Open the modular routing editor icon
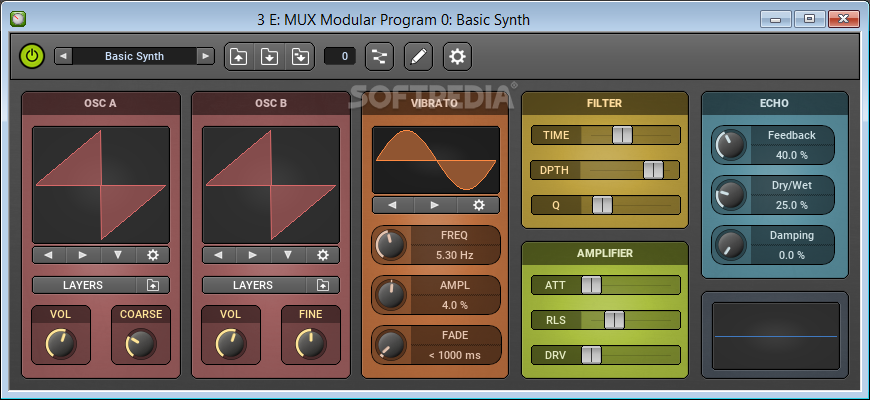 coord(380,57)
